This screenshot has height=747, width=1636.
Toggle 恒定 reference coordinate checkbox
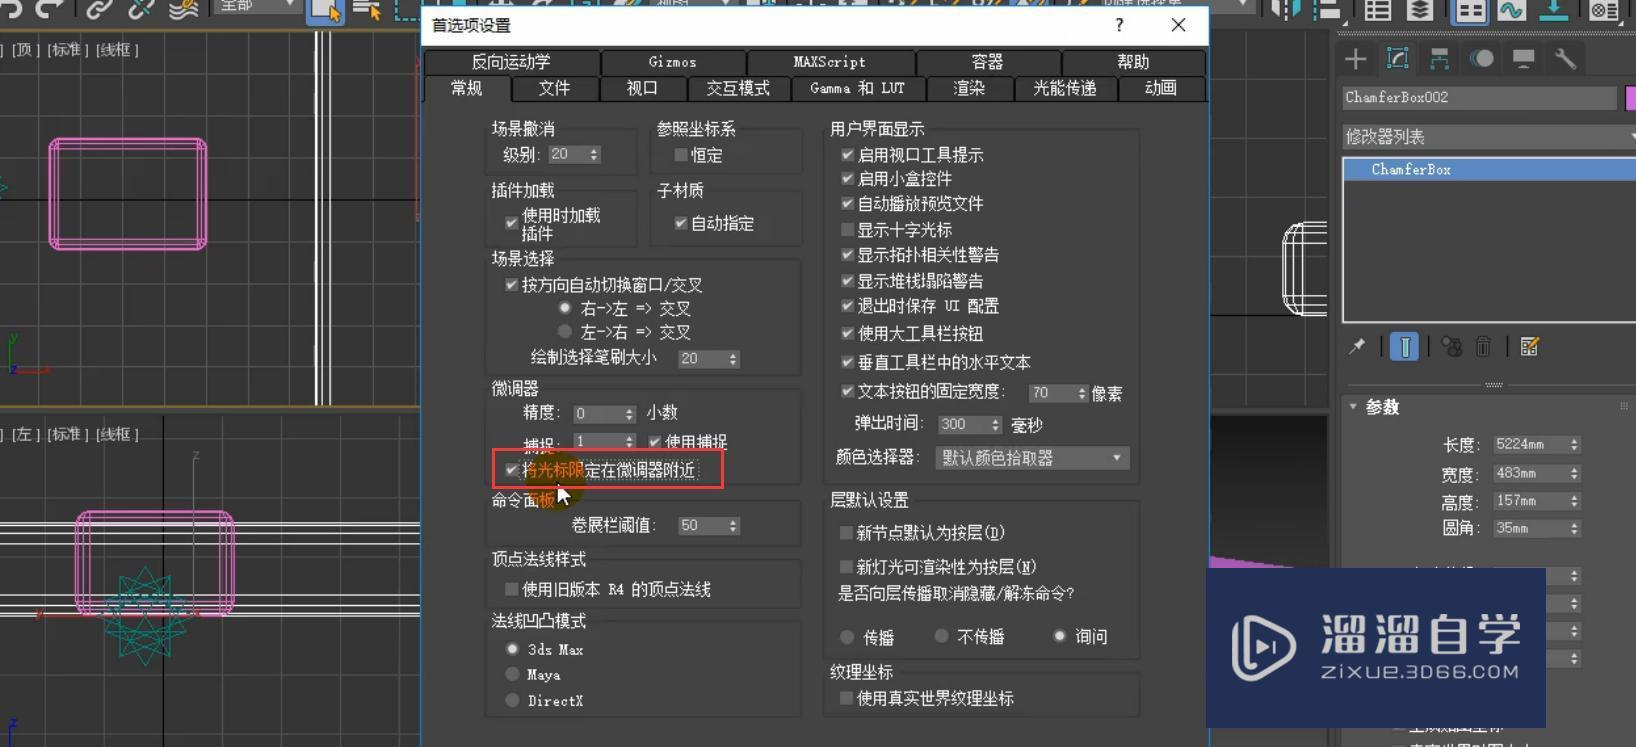pos(681,155)
